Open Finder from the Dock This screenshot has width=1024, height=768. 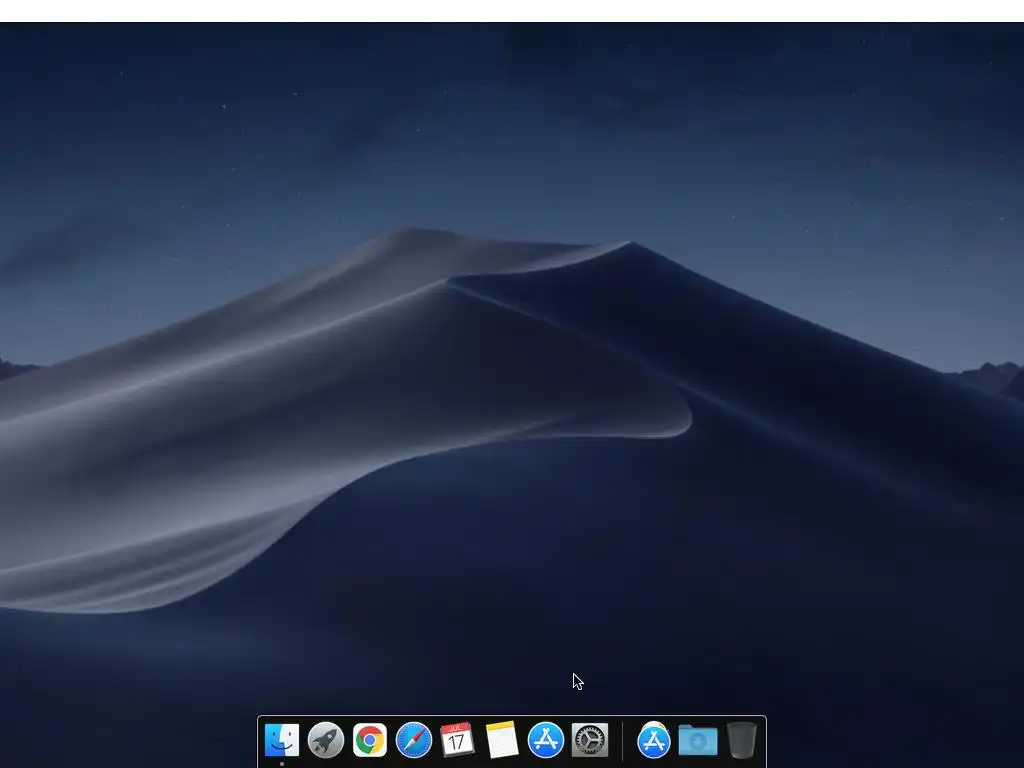coord(281,740)
